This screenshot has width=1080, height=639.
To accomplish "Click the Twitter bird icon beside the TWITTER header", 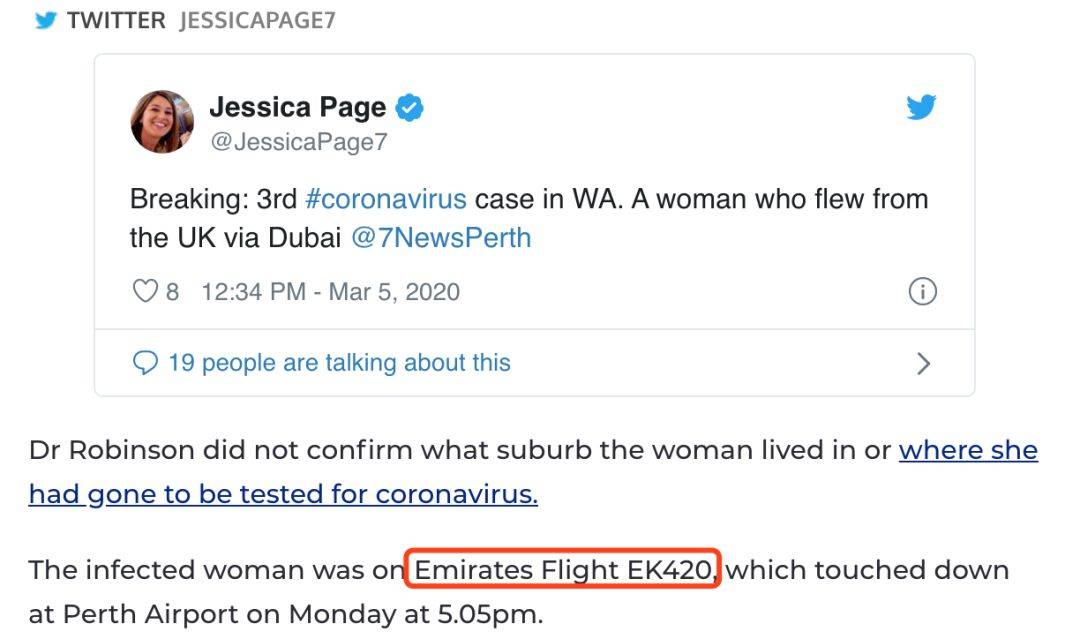I will click(x=45, y=20).
